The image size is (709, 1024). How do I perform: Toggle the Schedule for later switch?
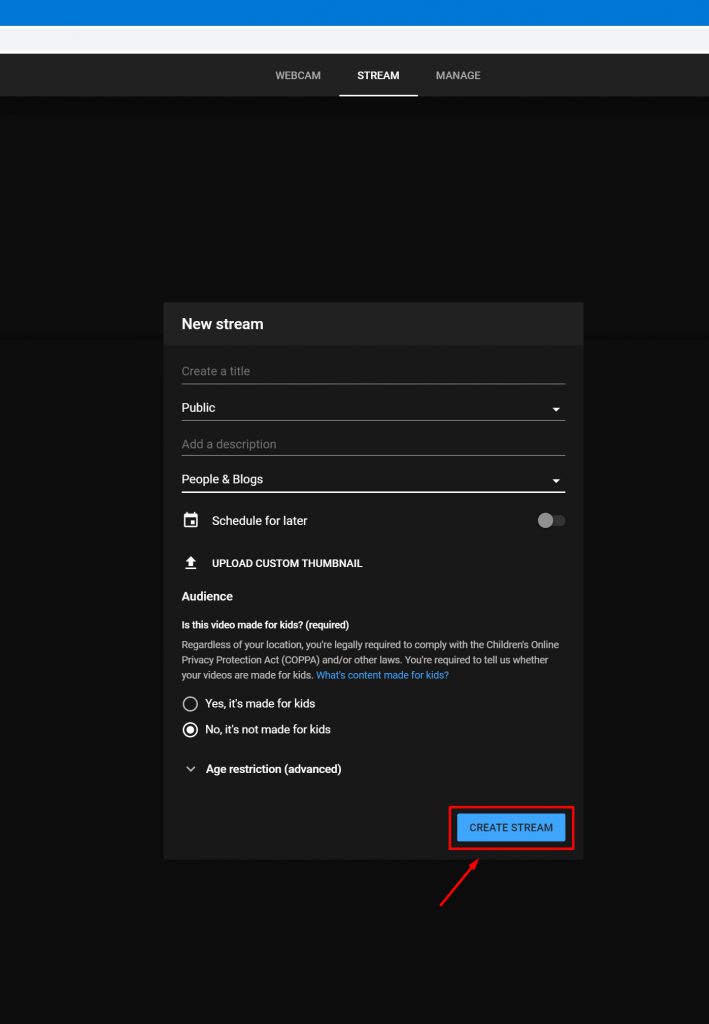551,520
